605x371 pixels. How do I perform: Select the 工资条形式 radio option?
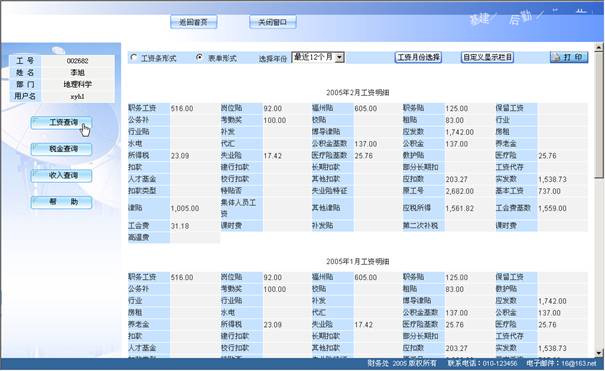pos(134,57)
